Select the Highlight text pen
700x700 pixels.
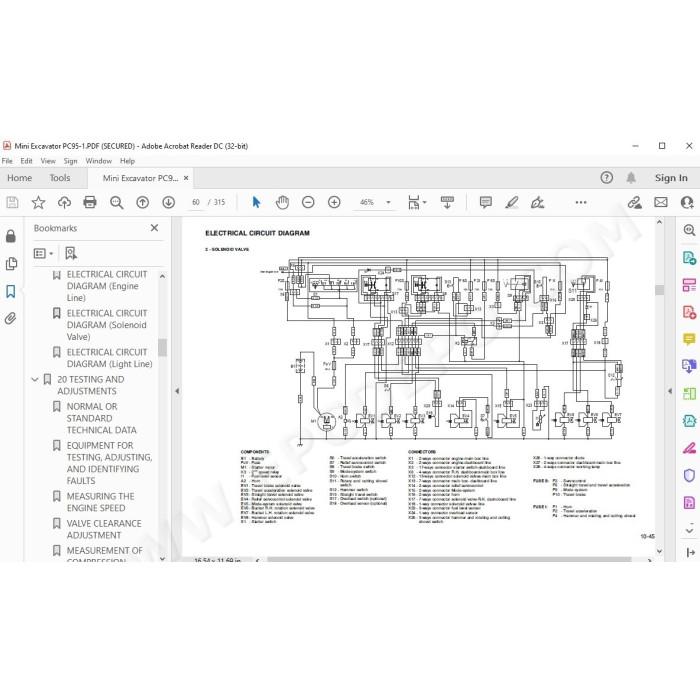coord(512,202)
